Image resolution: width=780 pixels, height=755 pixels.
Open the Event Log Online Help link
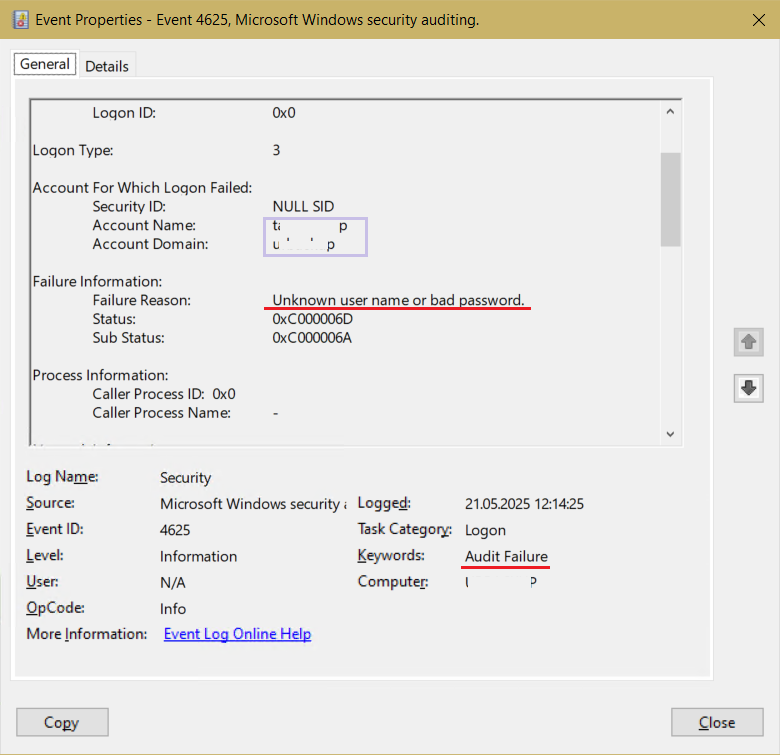coord(237,634)
